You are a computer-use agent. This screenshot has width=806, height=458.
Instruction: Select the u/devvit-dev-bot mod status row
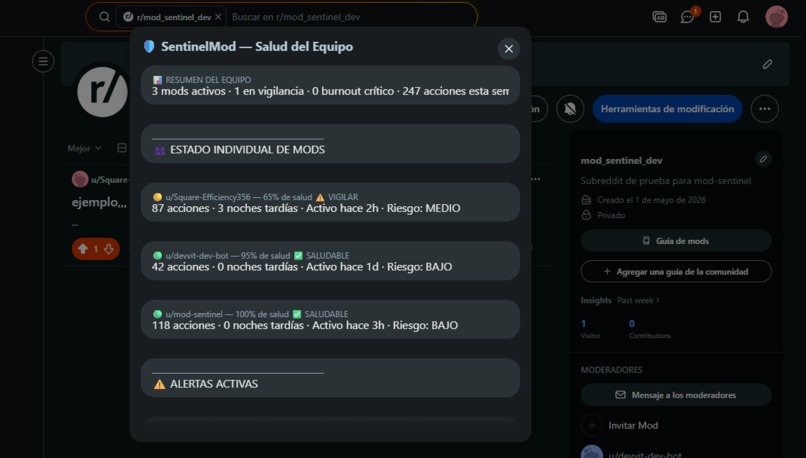330,261
